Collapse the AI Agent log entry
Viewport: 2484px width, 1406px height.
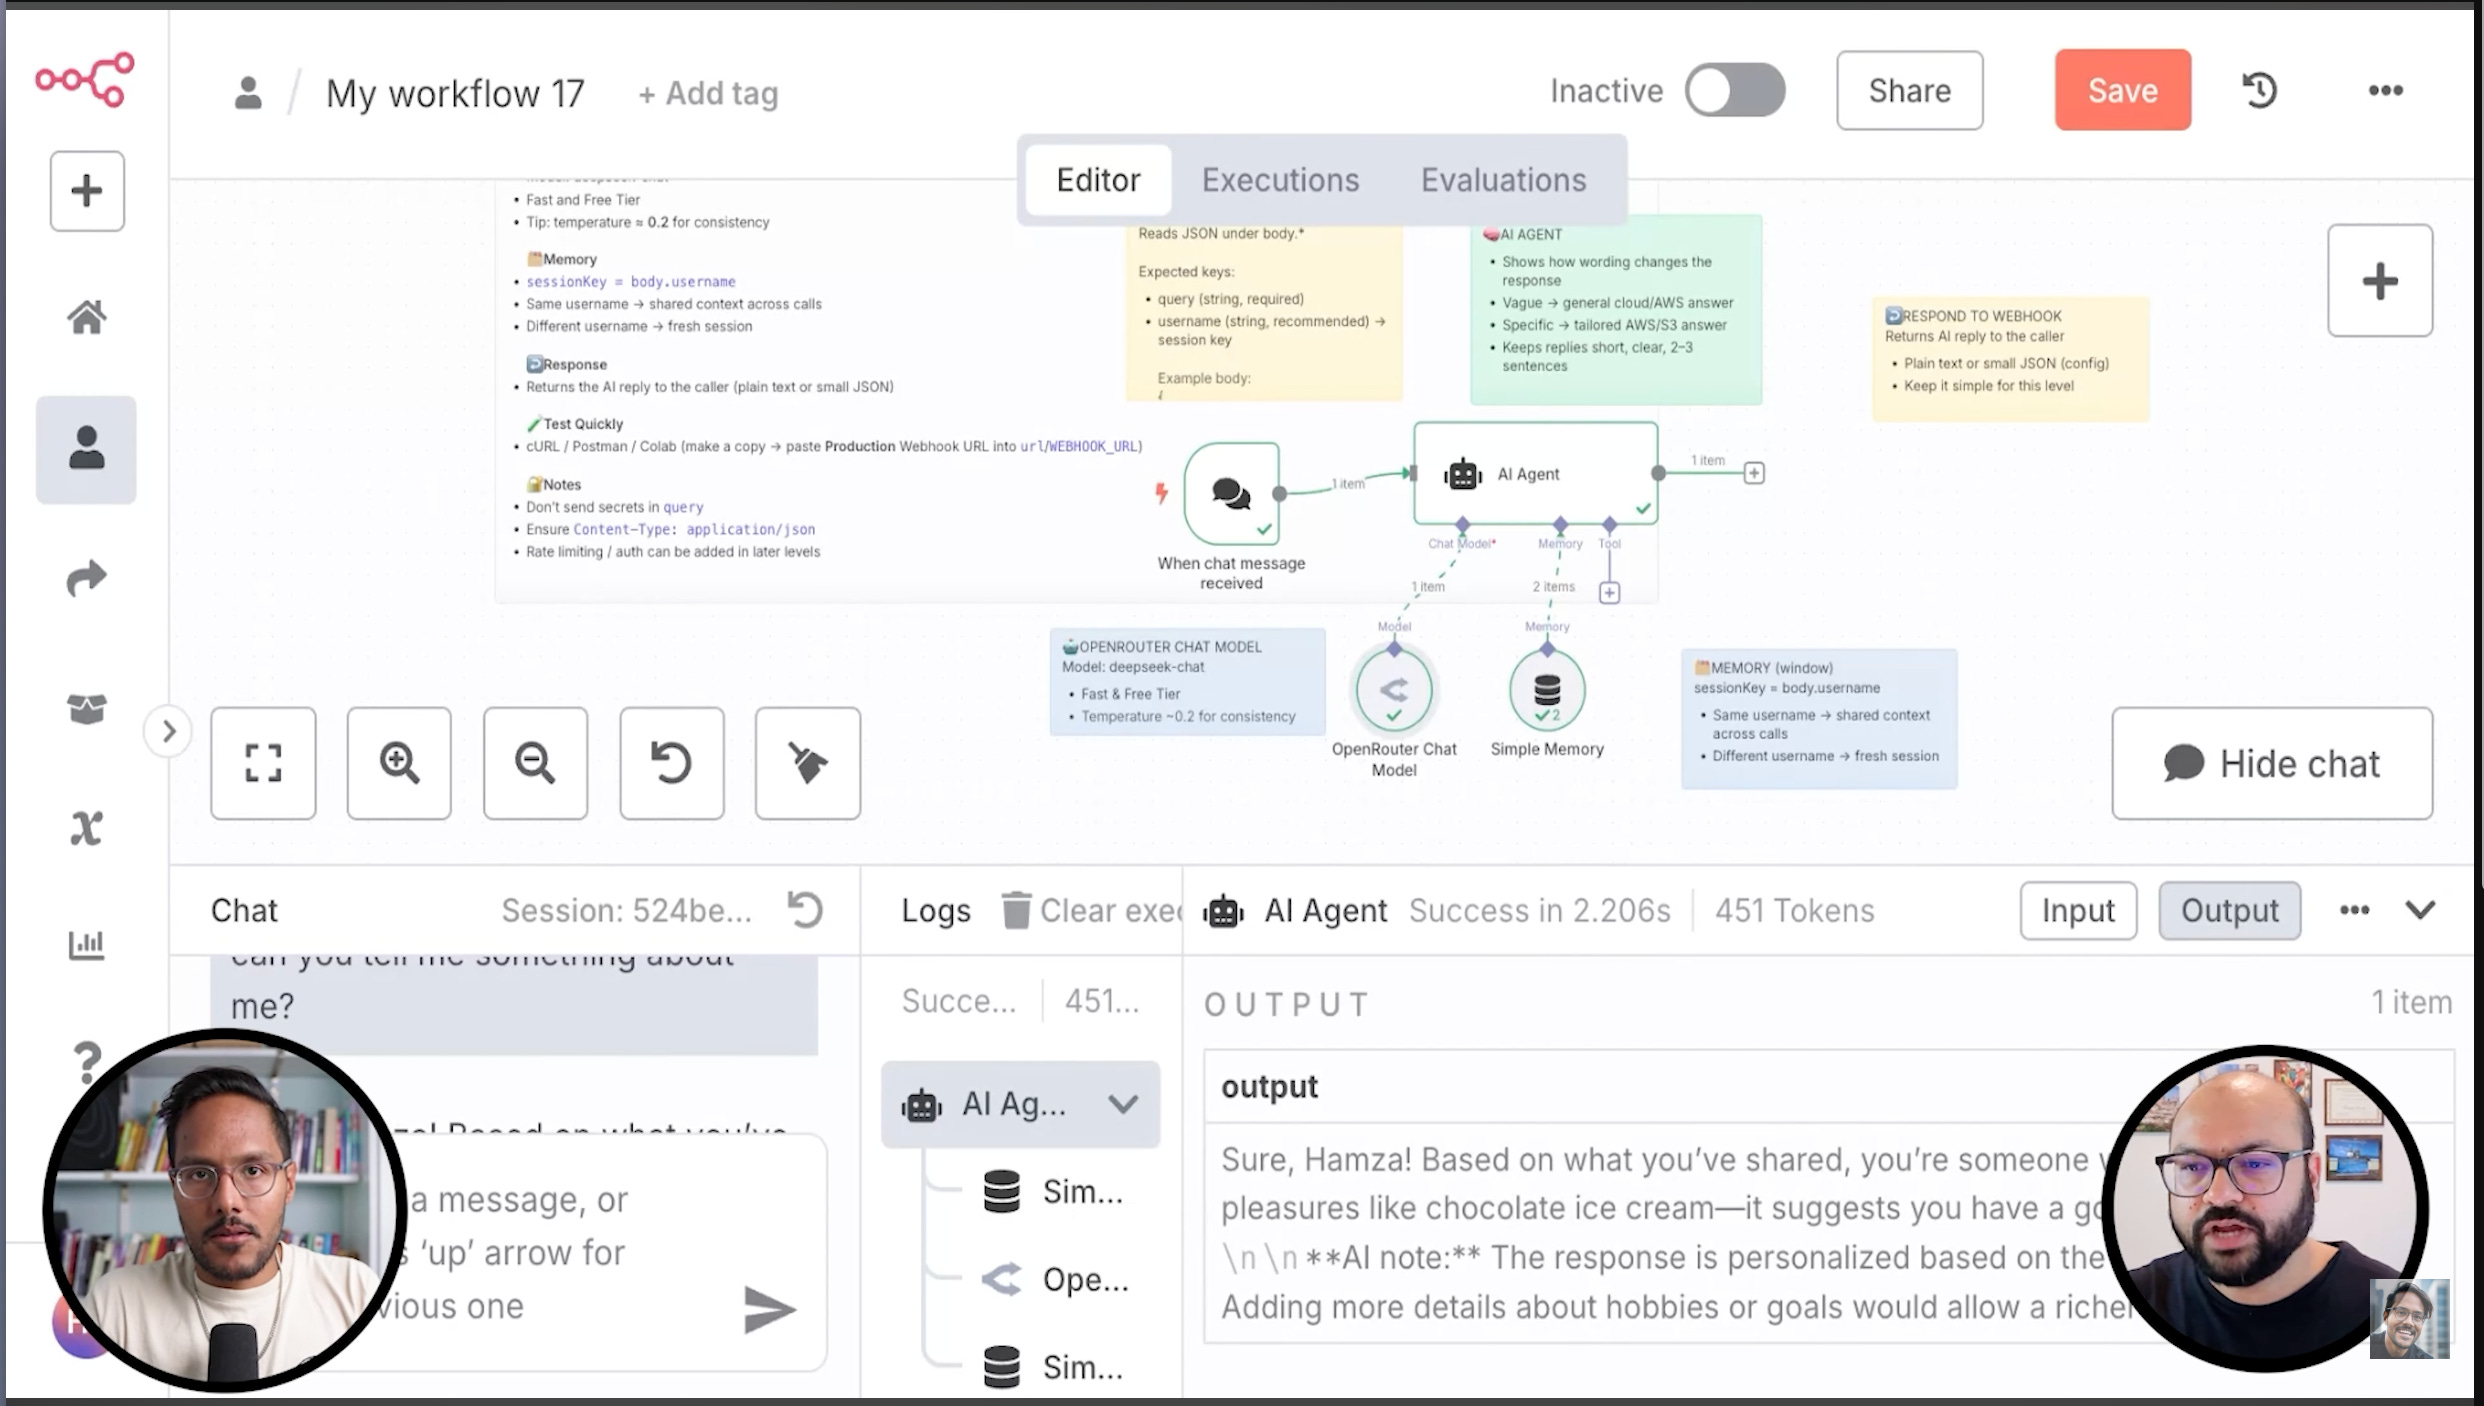tap(1123, 1104)
